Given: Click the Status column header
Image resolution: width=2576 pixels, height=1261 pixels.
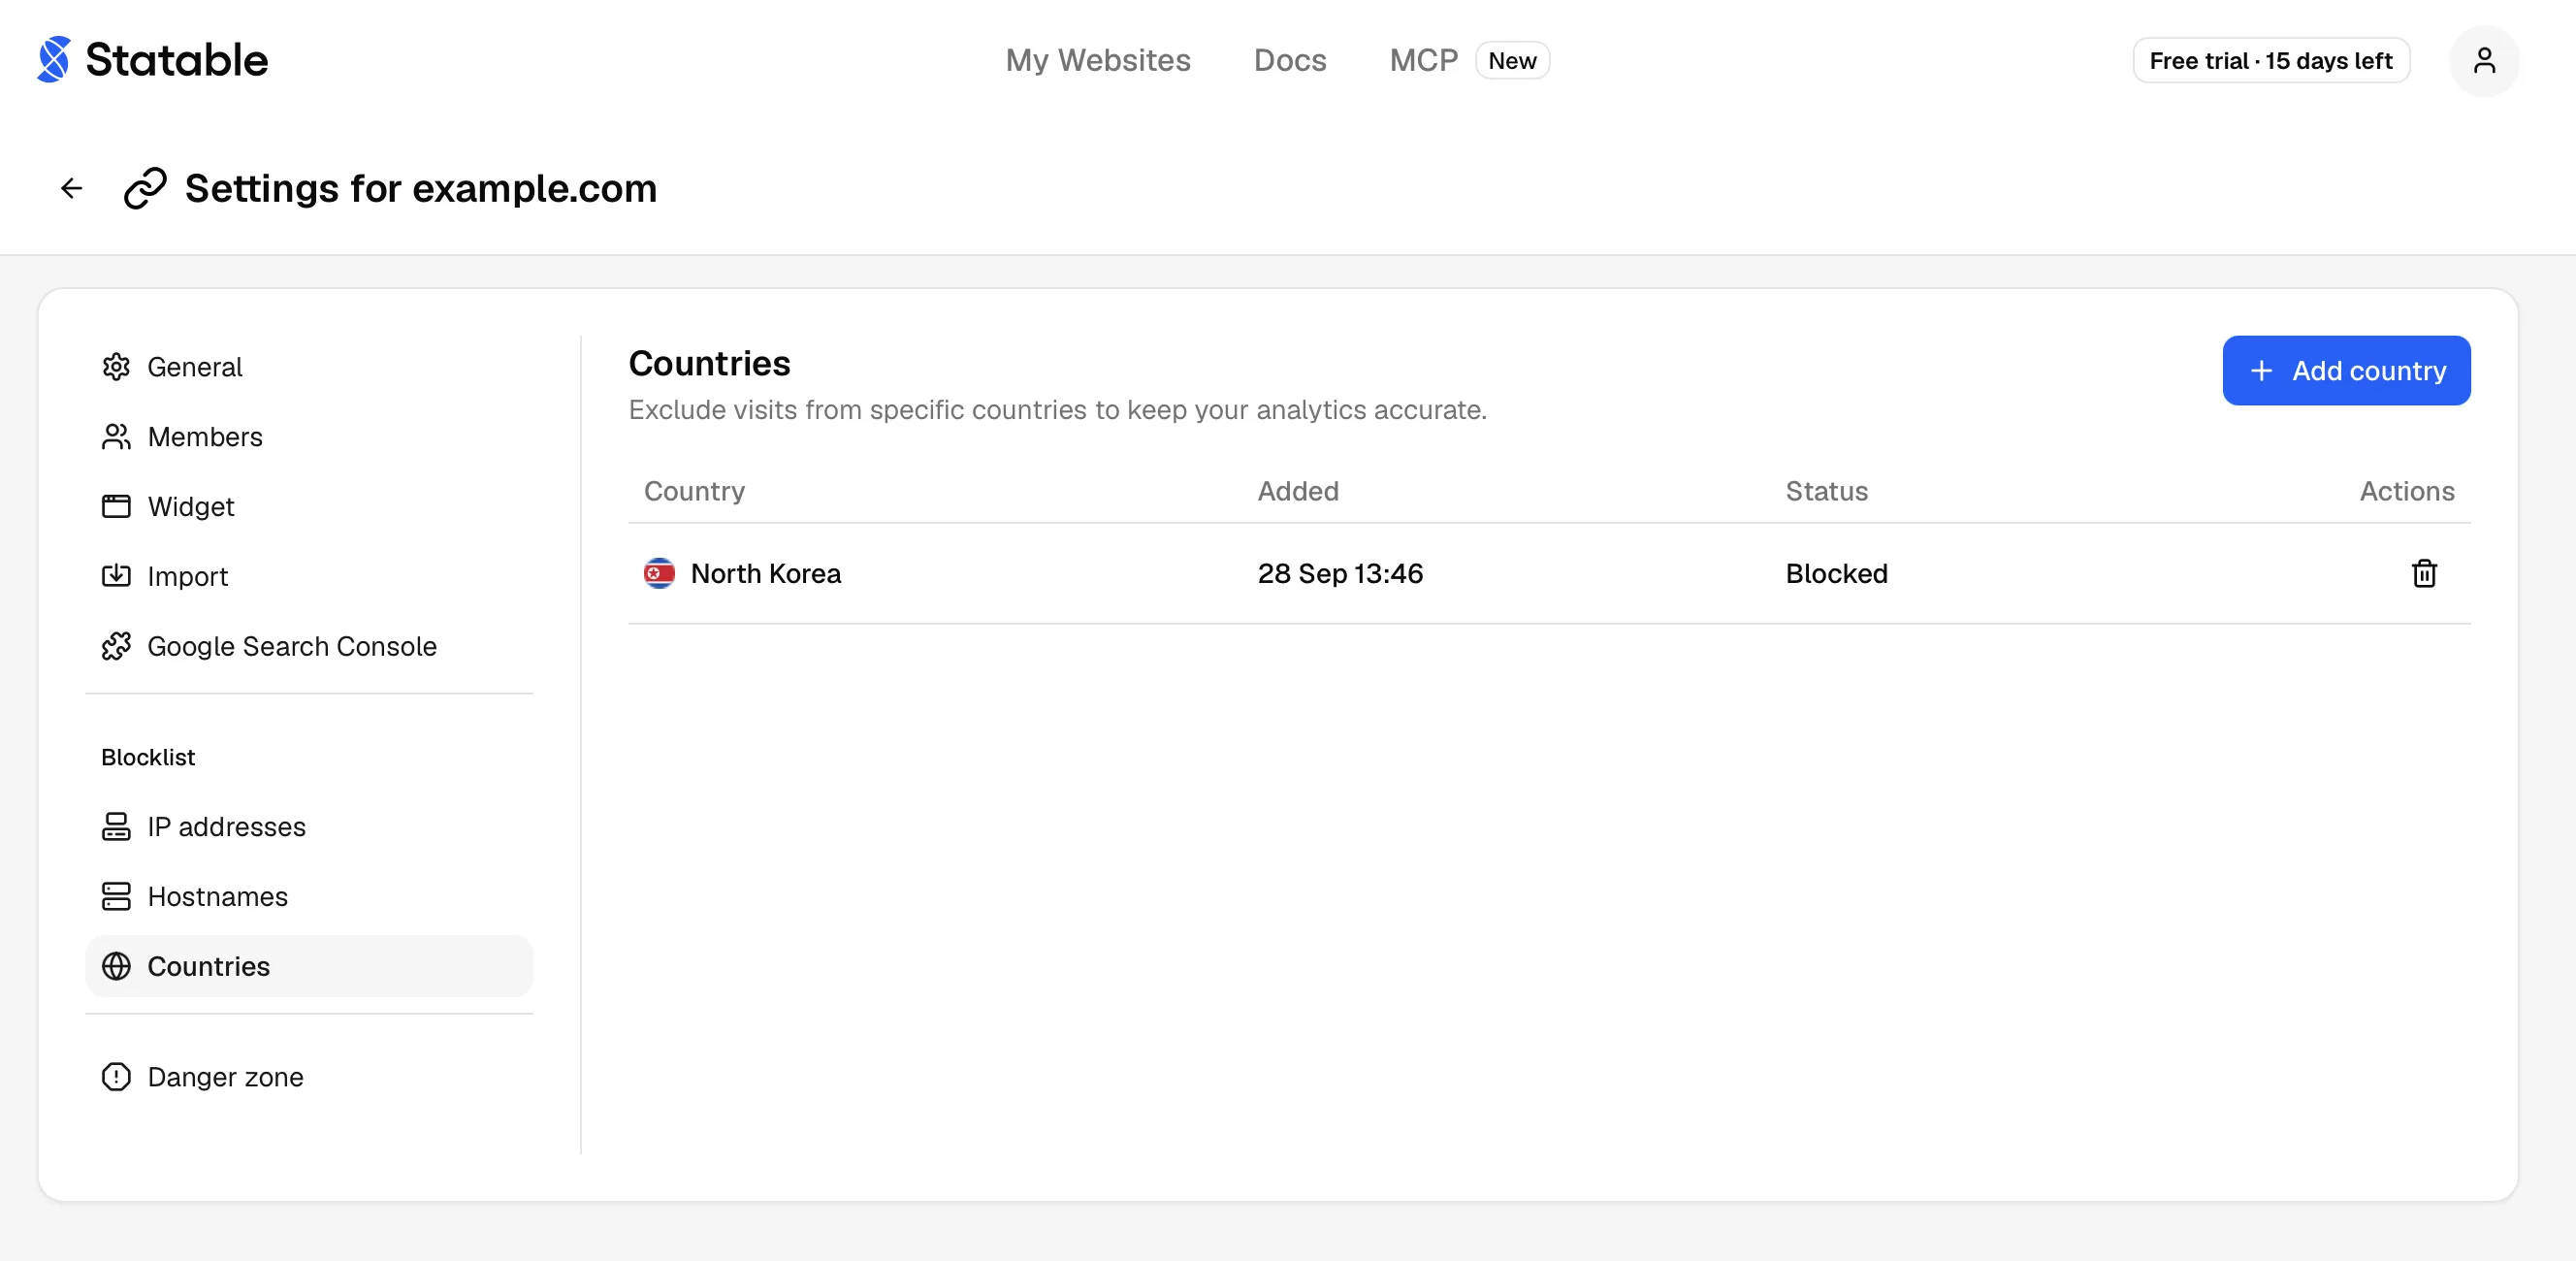Looking at the screenshot, I should (x=1827, y=491).
